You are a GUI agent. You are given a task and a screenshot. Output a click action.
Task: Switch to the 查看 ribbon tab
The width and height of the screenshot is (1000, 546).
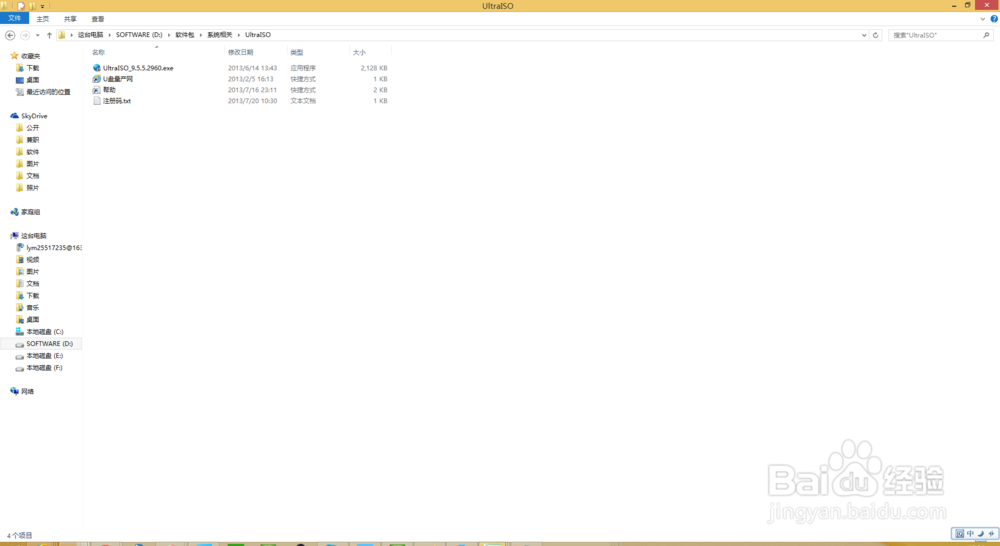98,19
